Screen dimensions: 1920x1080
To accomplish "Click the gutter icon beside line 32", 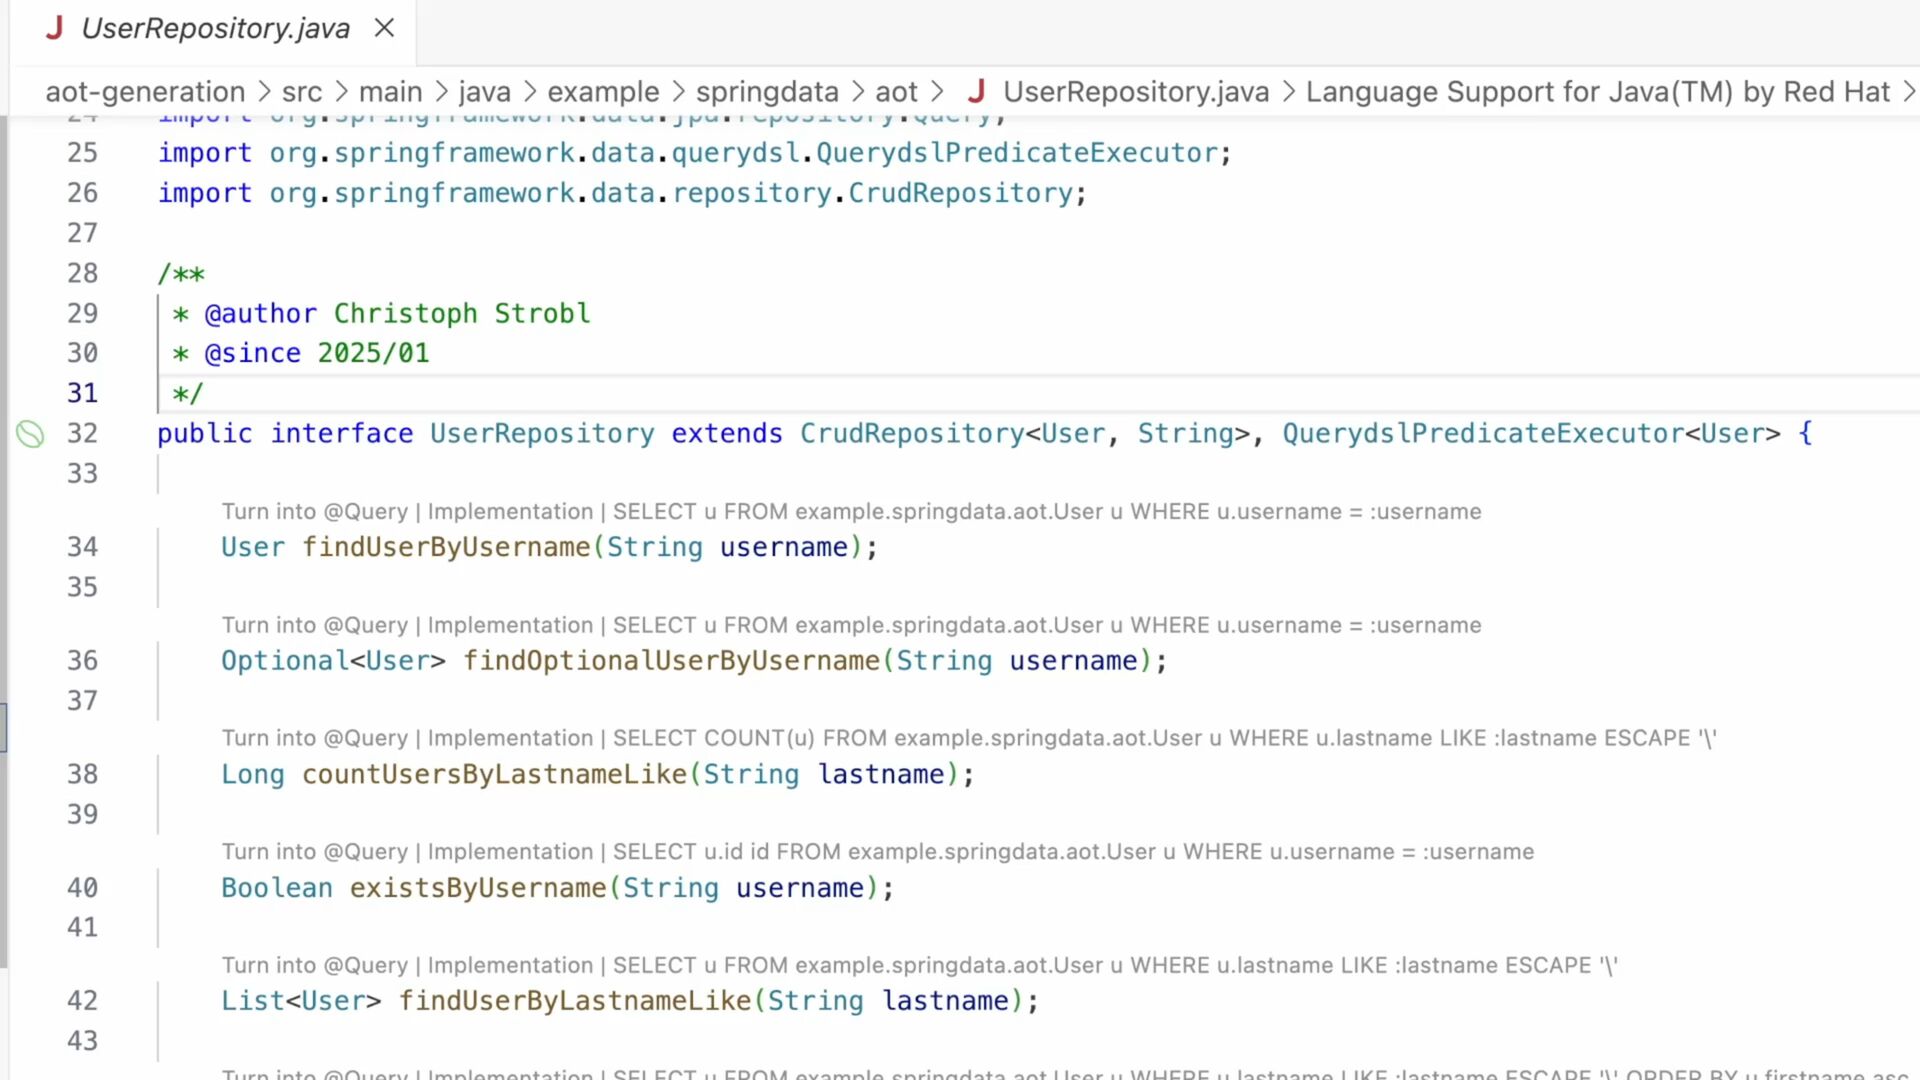I will [x=30, y=434].
